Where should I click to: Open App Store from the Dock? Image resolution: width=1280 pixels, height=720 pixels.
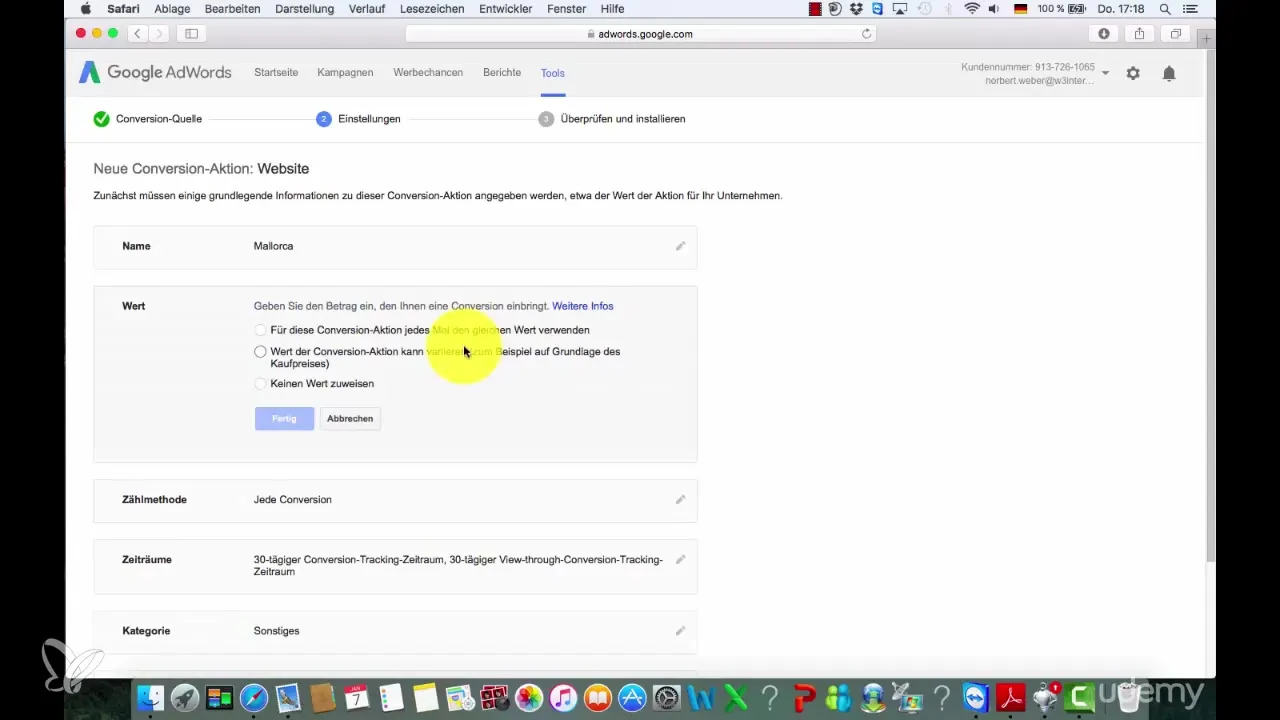click(x=632, y=697)
